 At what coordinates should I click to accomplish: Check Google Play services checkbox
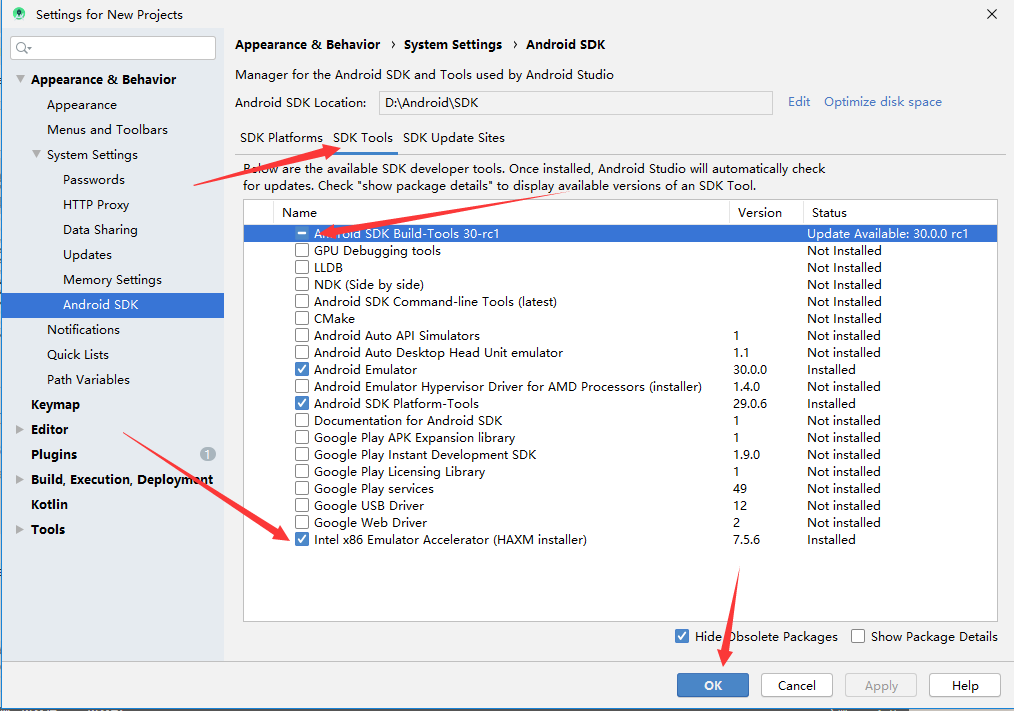point(302,488)
